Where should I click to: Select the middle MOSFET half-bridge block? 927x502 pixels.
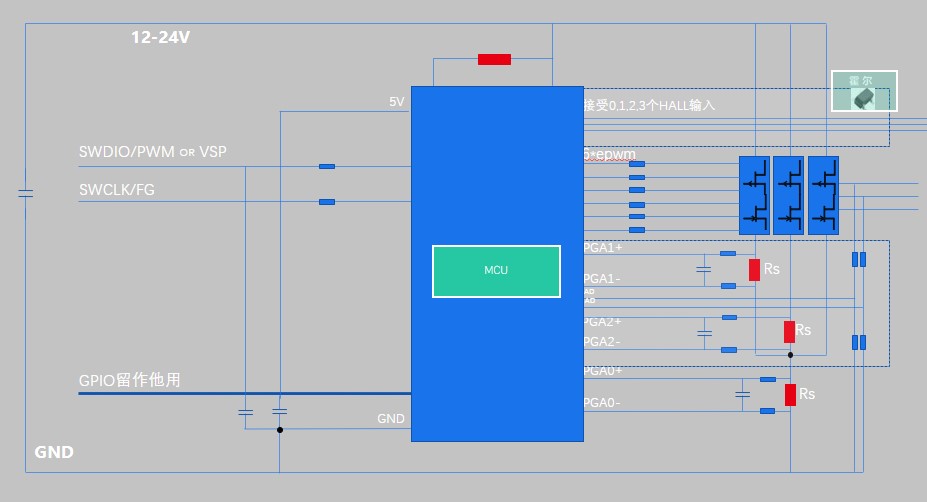(x=788, y=195)
